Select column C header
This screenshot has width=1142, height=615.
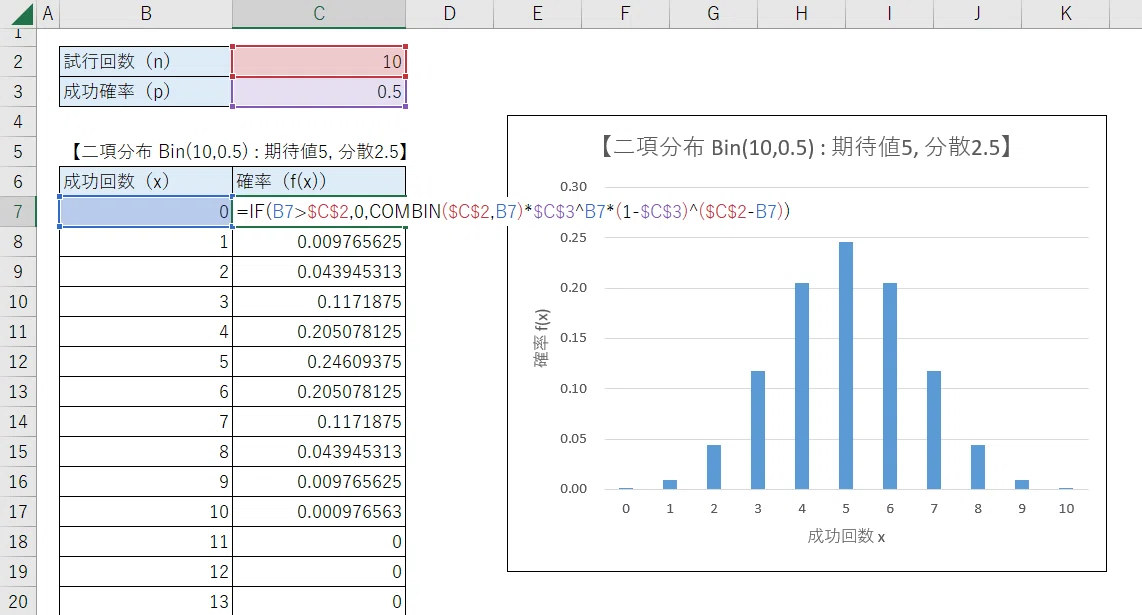[319, 14]
